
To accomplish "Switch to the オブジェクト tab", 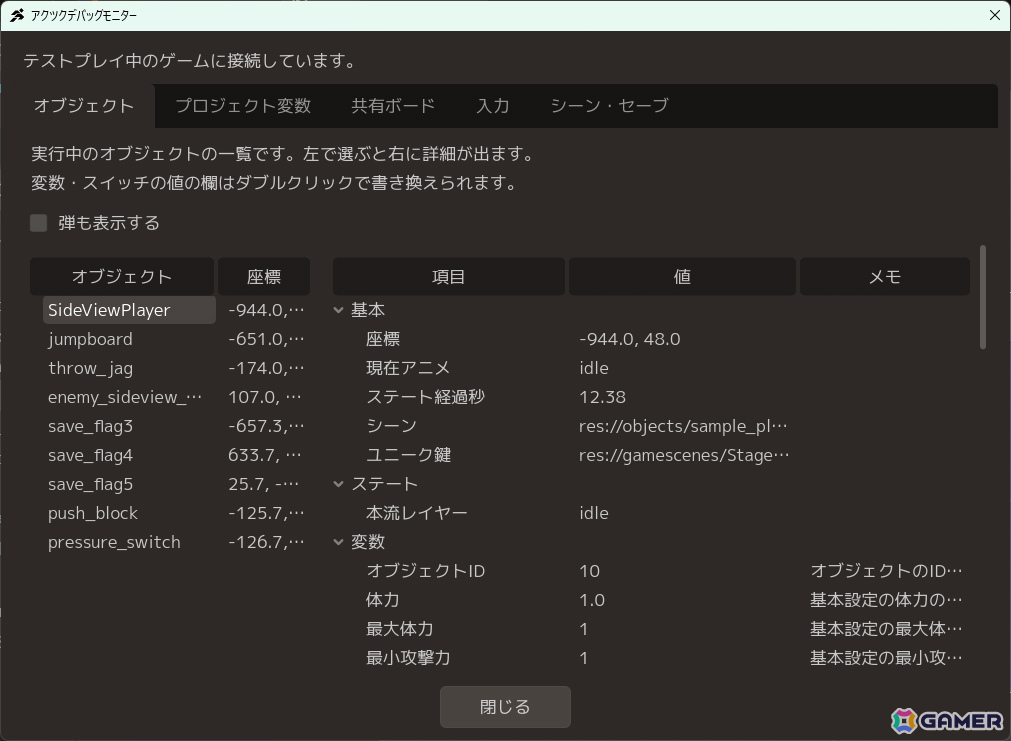I will coord(84,106).
